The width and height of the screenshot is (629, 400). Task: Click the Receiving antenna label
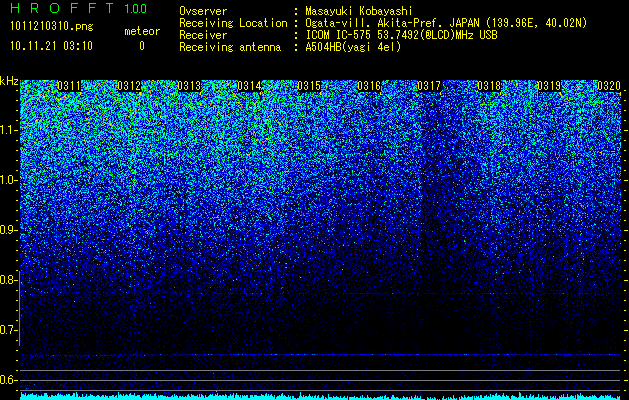point(230,47)
